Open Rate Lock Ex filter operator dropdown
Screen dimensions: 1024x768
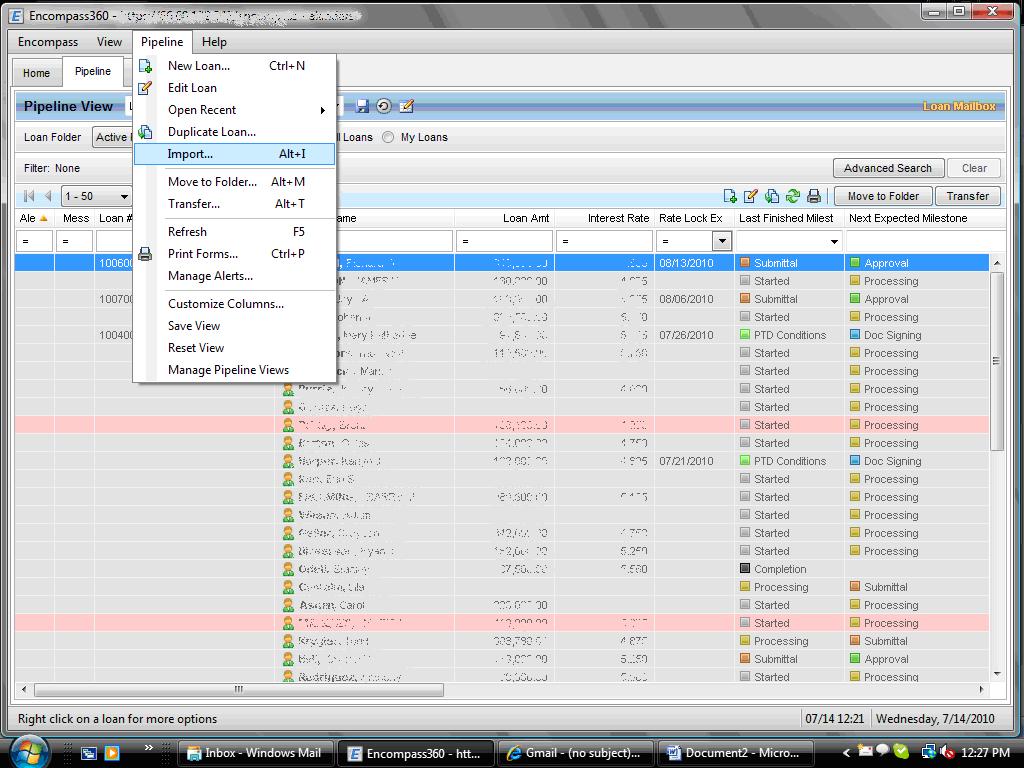click(x=722, y=241)
